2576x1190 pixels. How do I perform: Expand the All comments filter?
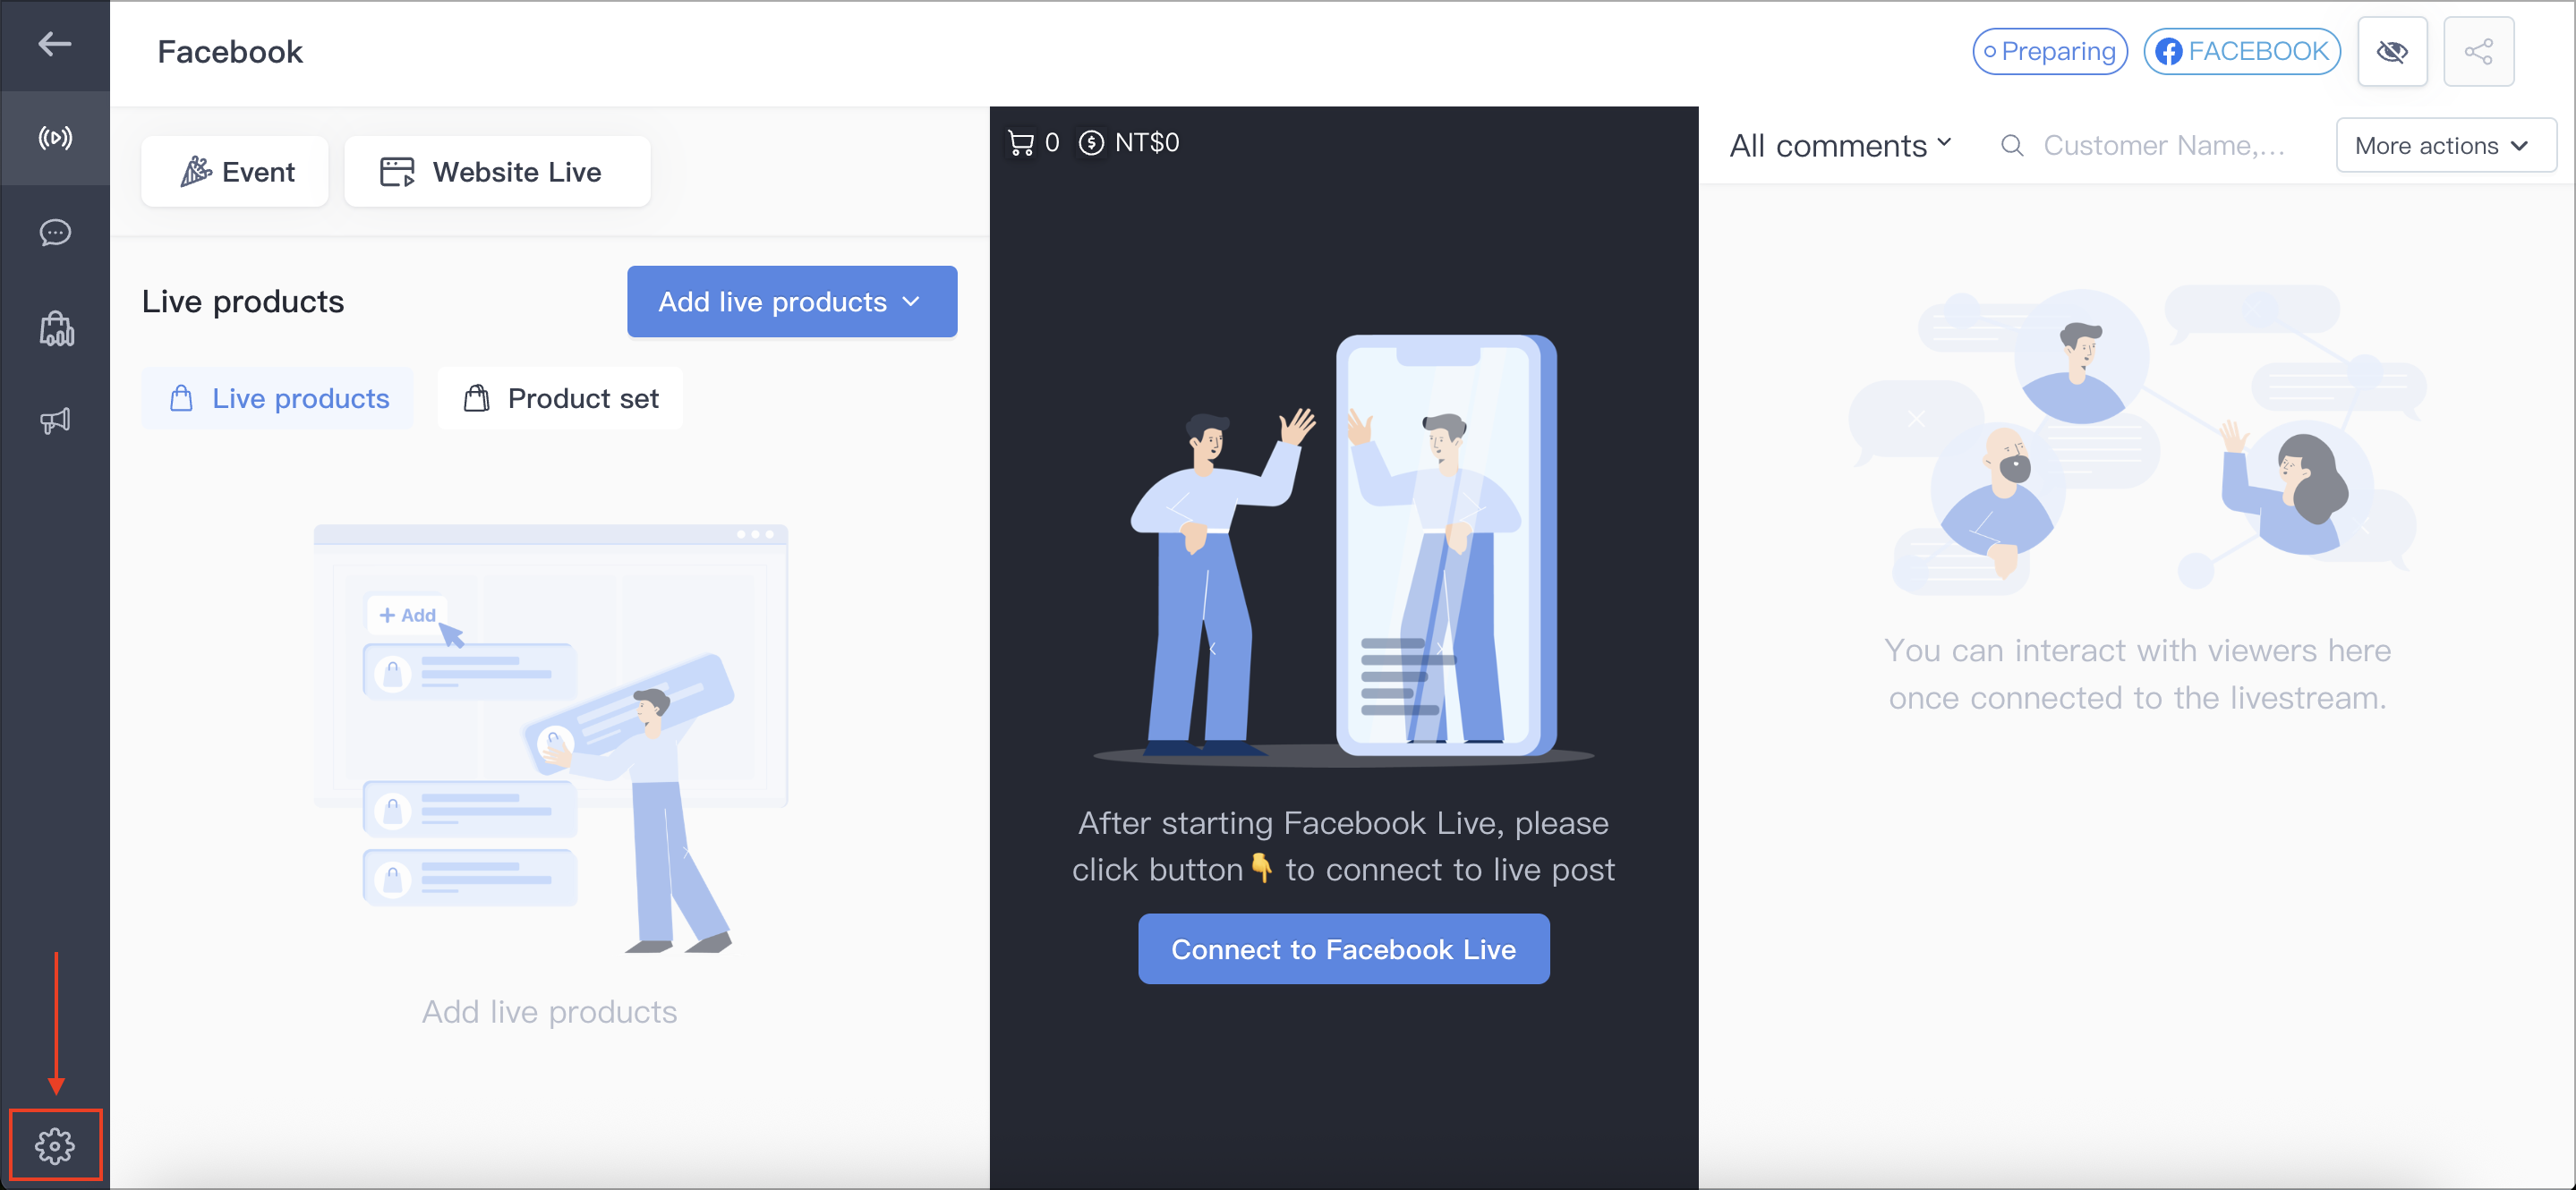coord(1840,146)
